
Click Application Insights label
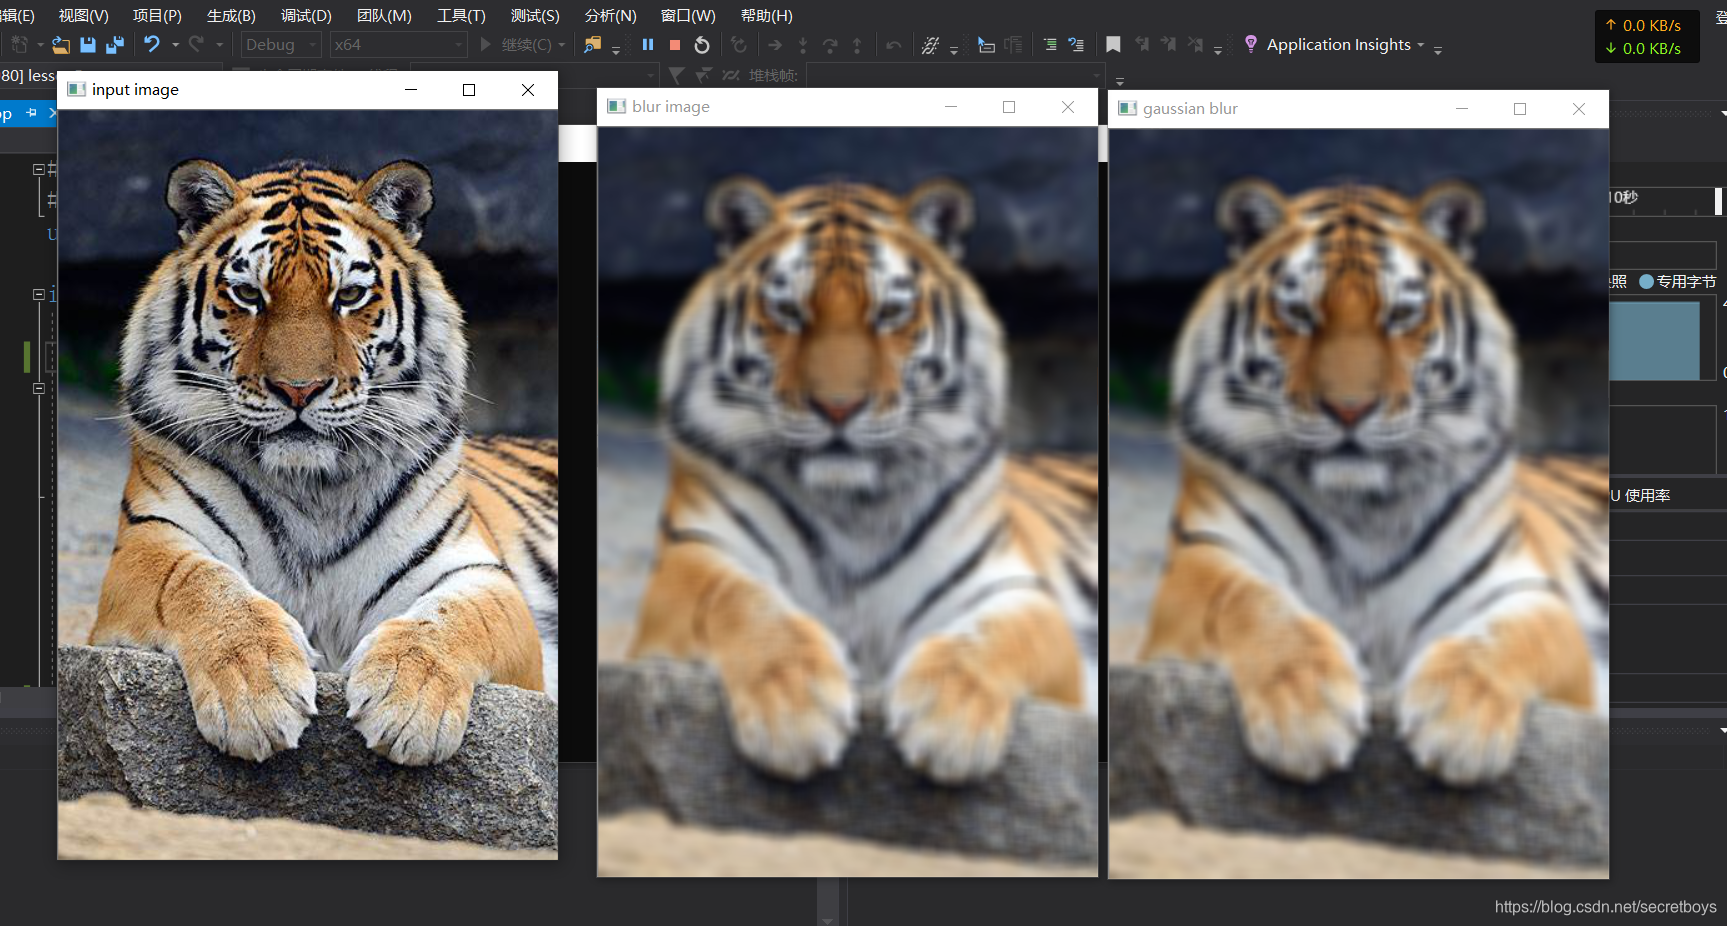pyautogui.click(x=1338, y=45)
